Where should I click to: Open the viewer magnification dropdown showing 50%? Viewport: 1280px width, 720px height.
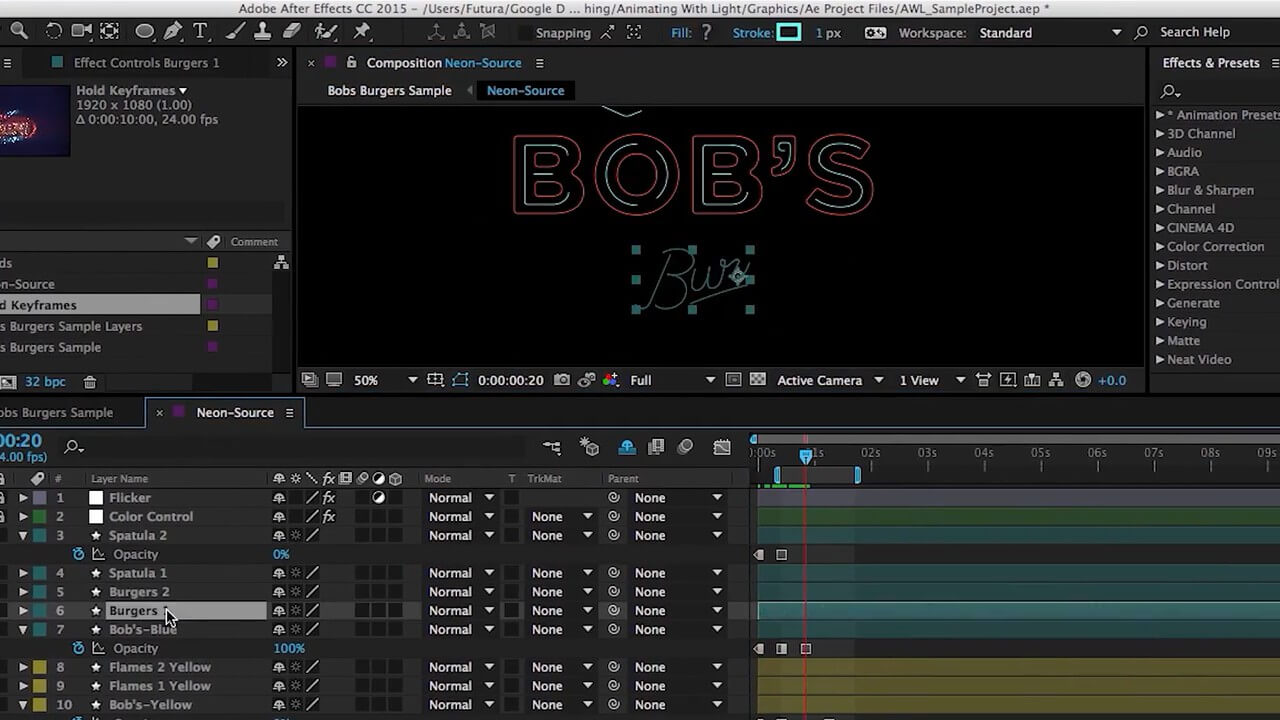click(384, 380)
